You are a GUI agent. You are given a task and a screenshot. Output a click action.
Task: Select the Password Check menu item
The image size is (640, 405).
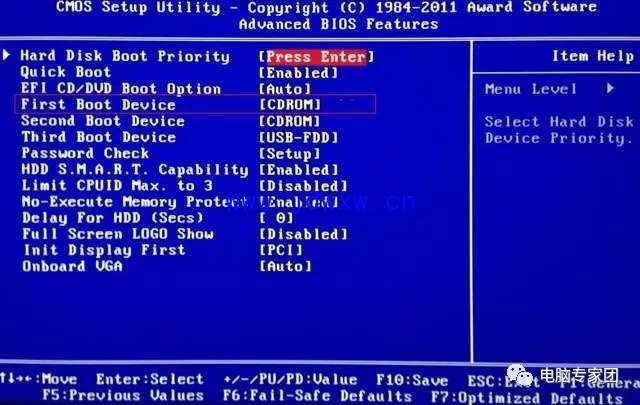(x=85, y=154)
